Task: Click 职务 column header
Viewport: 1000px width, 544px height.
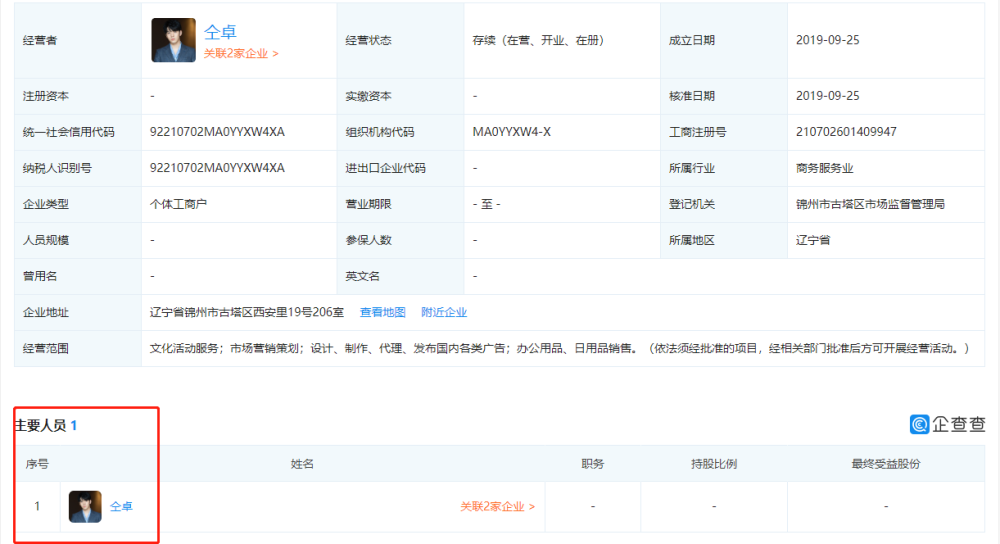Action: click(592, 464)
